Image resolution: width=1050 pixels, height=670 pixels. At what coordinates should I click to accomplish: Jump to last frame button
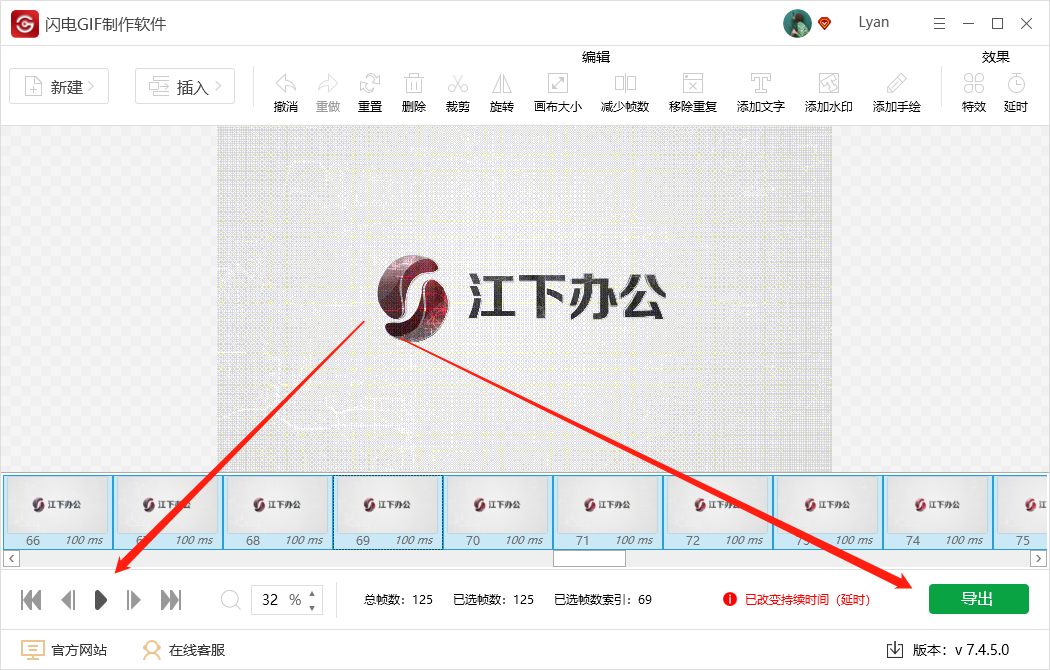pyautogui.click(x=171, y=600)
